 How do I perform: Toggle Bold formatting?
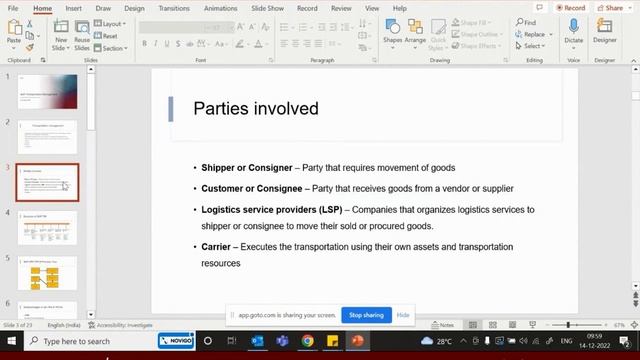(144, 44)
